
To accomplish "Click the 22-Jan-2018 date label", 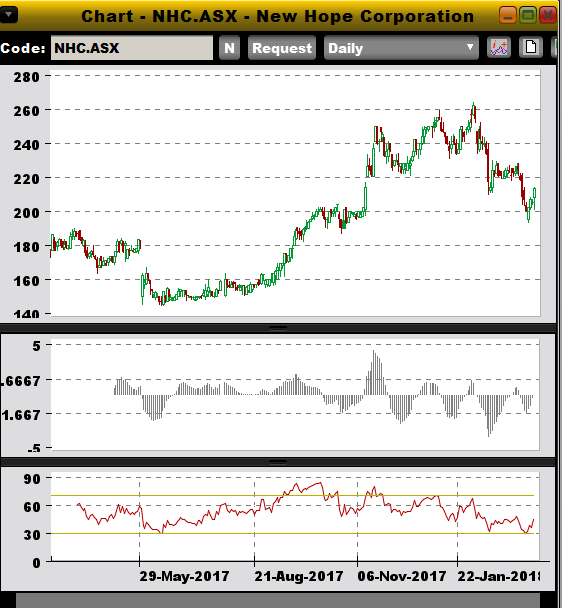I will pyautogui.click(x=499, y=576).
